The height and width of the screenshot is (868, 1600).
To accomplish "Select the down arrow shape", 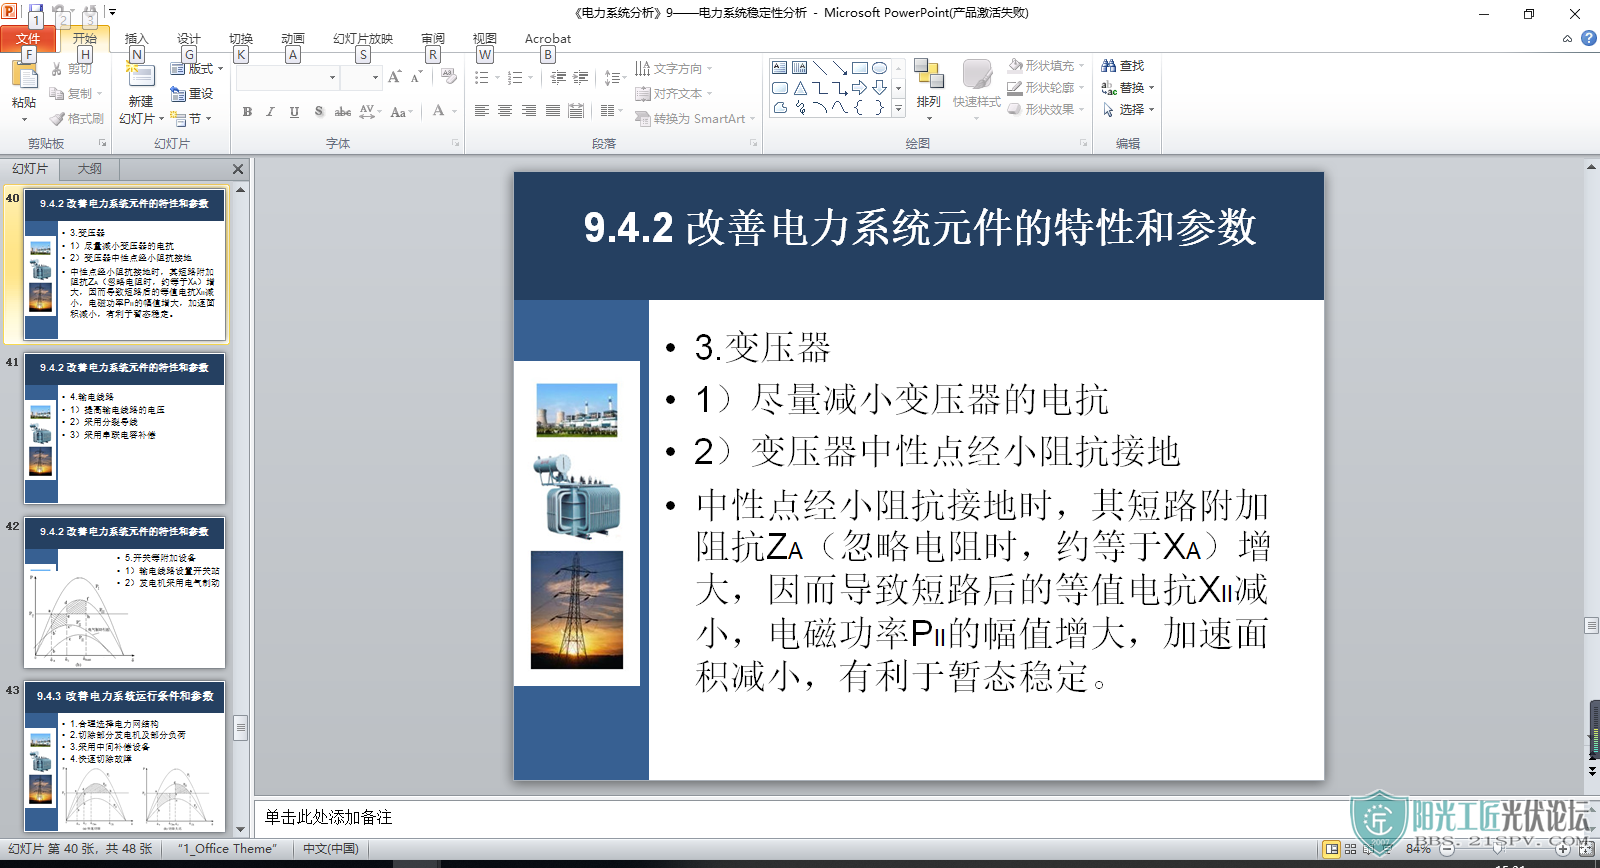I will click(880, 88).
